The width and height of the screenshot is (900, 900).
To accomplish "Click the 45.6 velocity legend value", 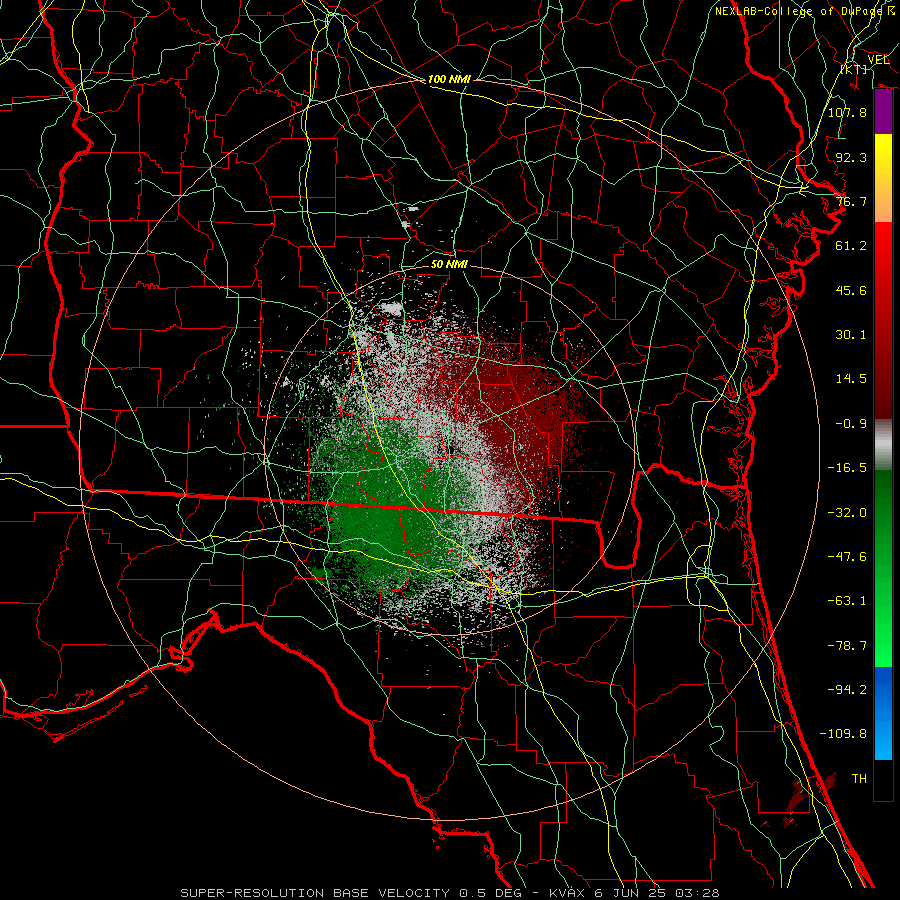I will click(851, 290).
